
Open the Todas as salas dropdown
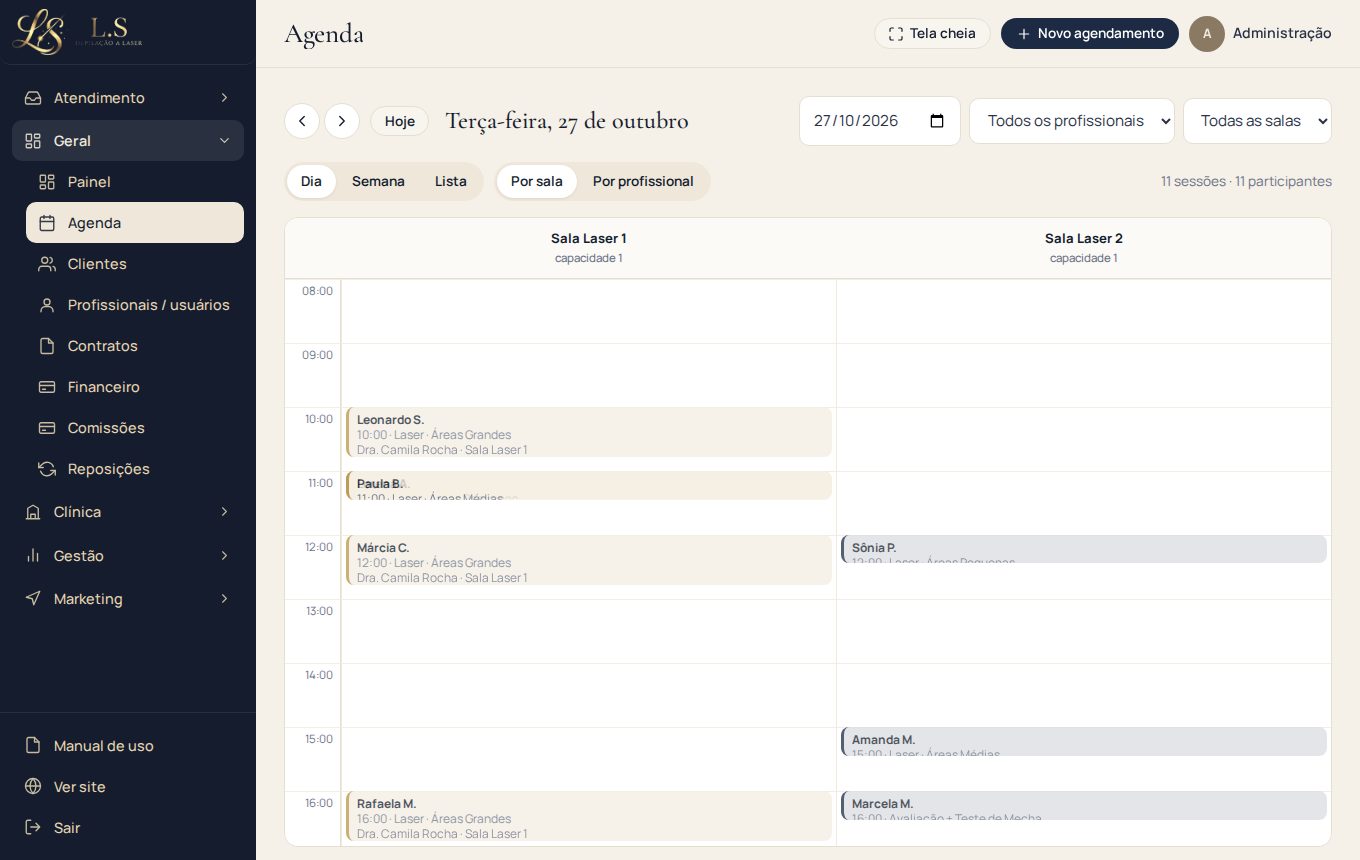click(x=1257, y=121)
